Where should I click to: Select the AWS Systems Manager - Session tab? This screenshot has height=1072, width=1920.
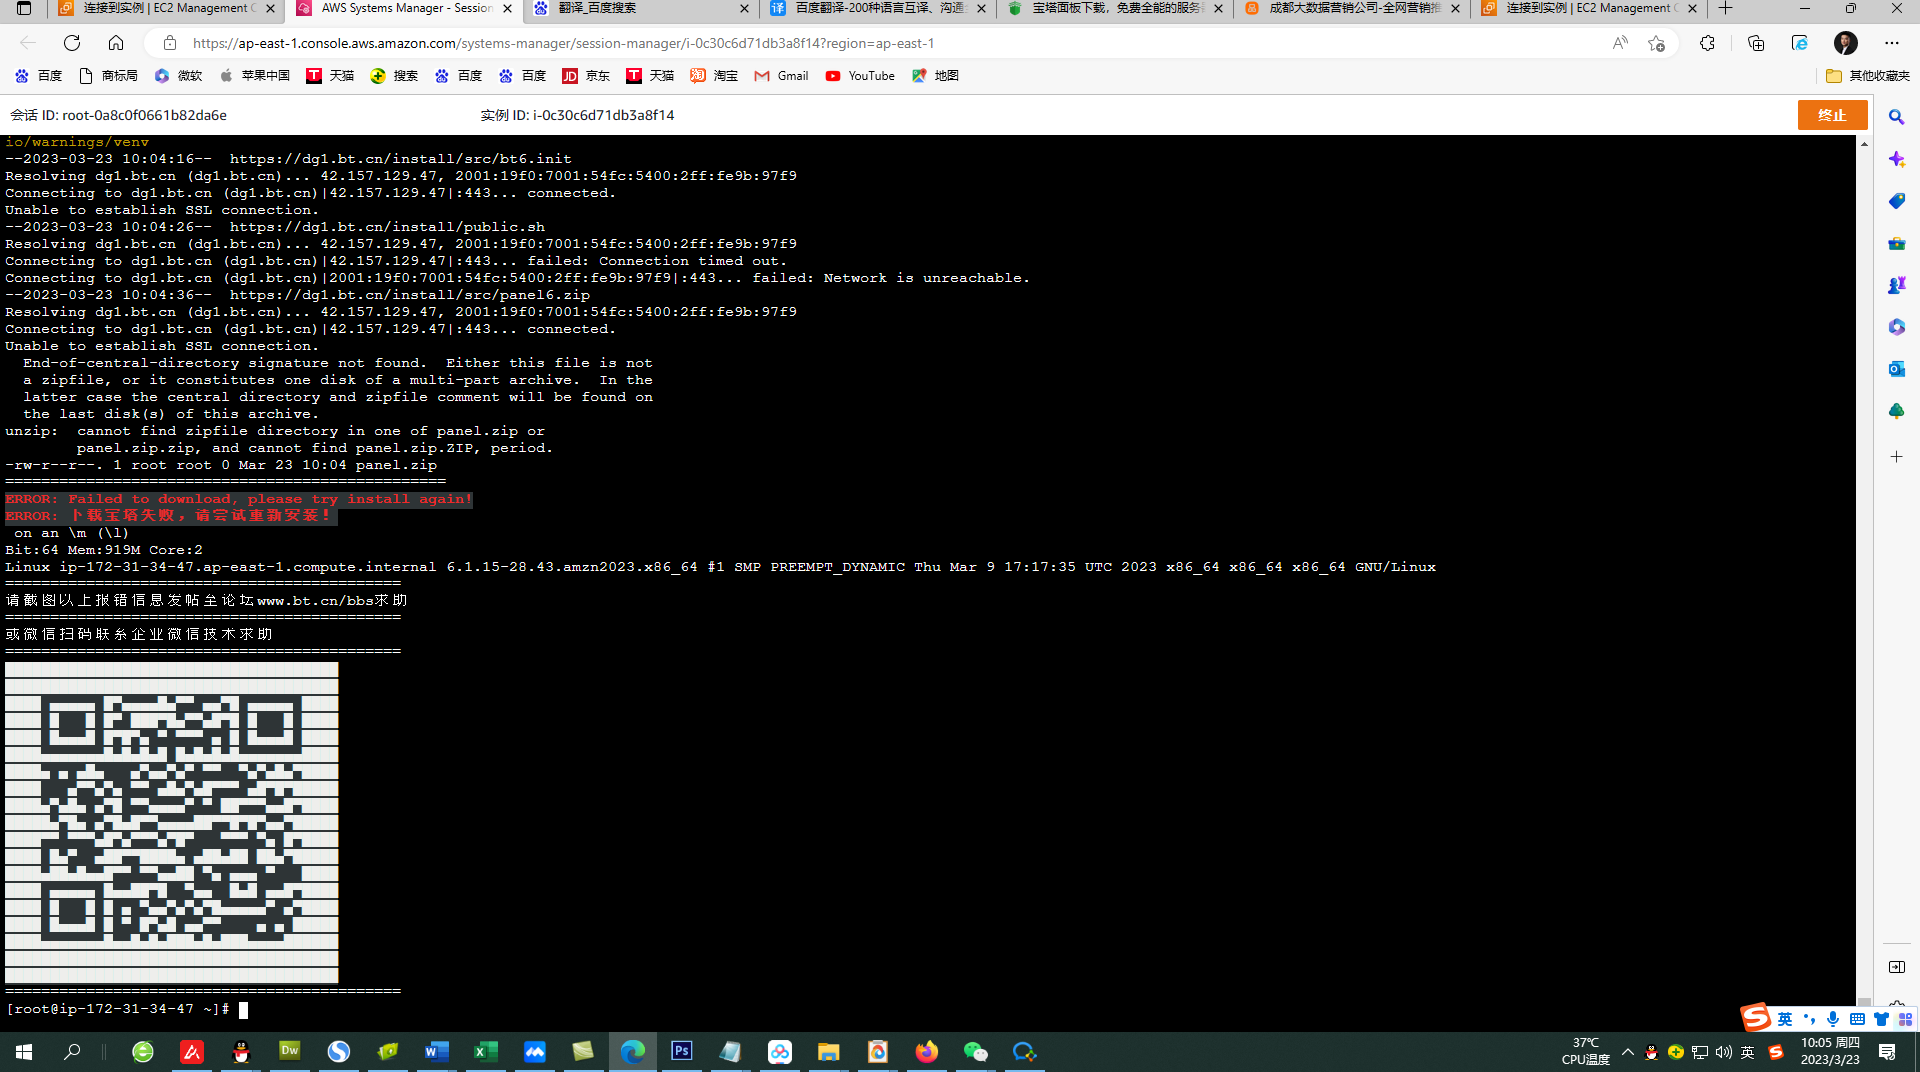(x=404, y=8)
